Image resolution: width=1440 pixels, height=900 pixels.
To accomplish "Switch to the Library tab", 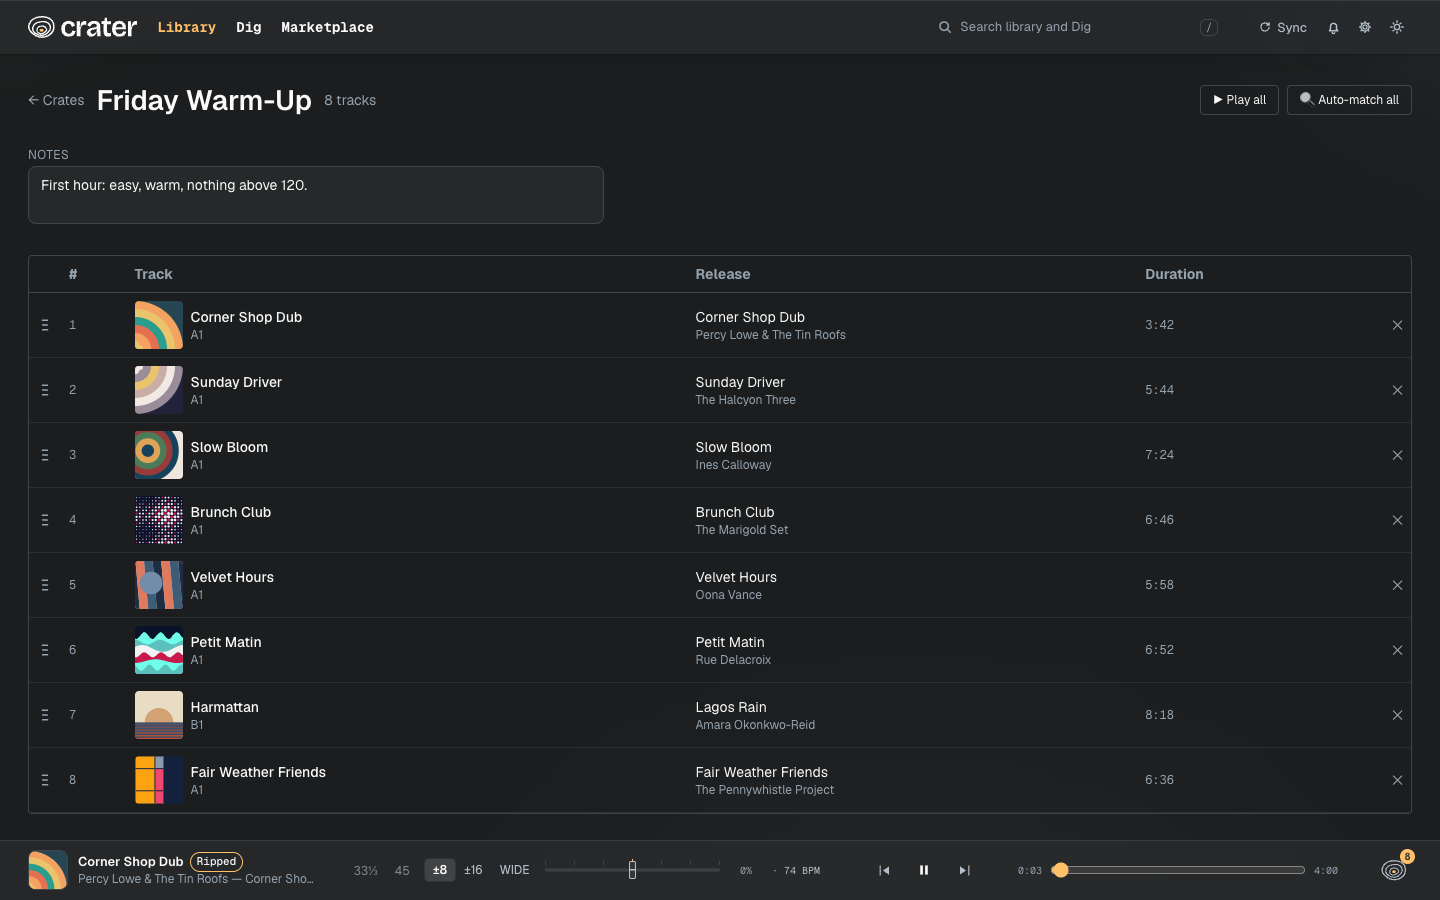I will [187, 27].
